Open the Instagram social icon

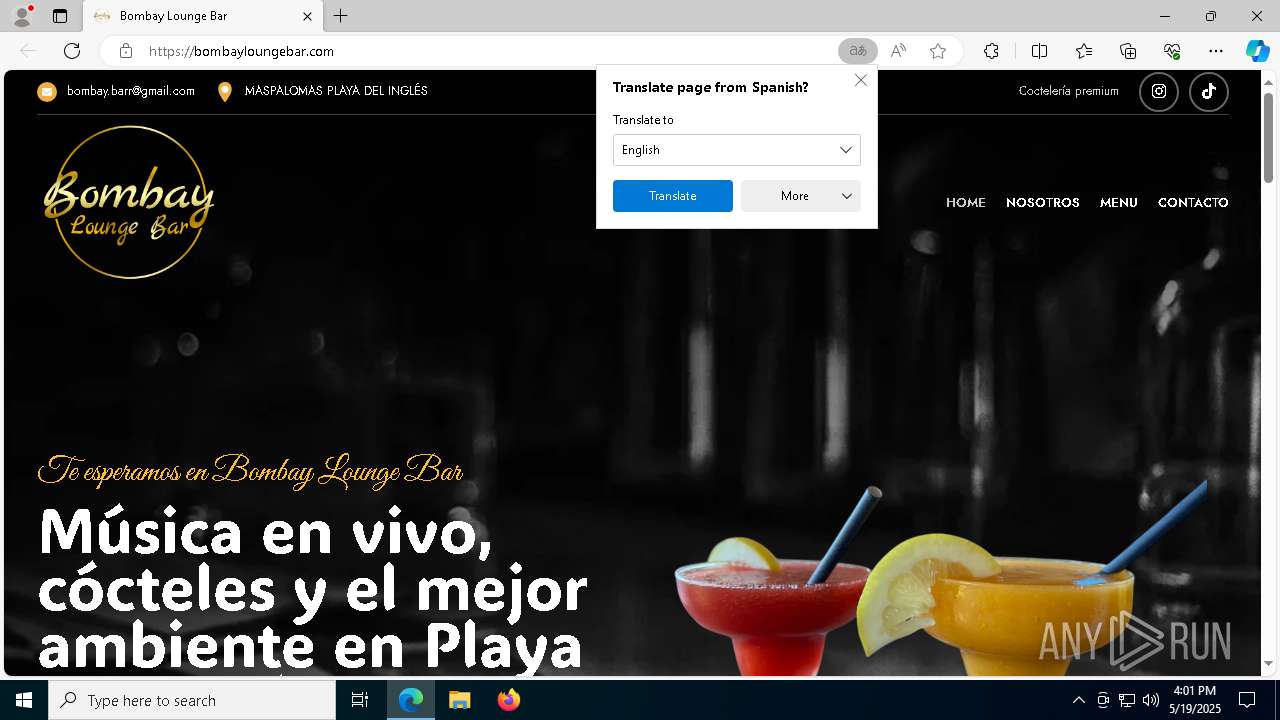click(1159, 92)
